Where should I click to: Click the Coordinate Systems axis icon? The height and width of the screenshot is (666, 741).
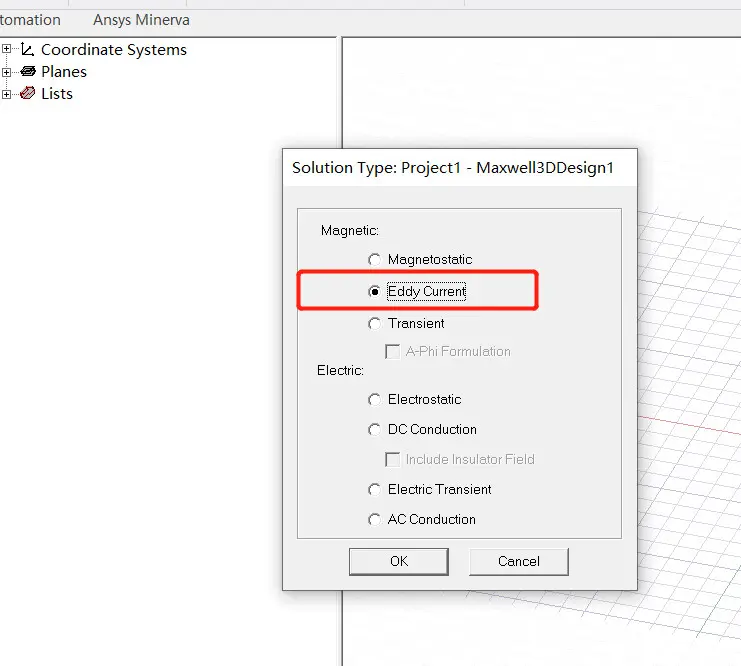point(27,49)
